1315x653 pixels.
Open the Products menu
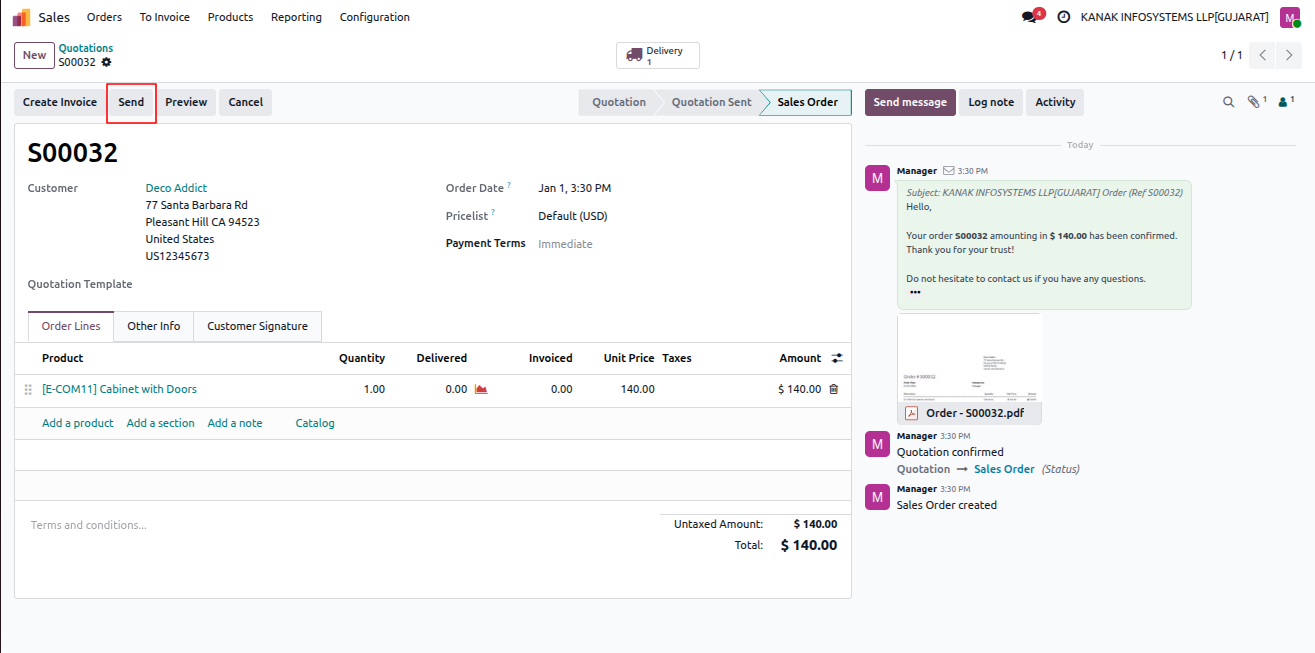pyautogui.click(x=230, y=17)
